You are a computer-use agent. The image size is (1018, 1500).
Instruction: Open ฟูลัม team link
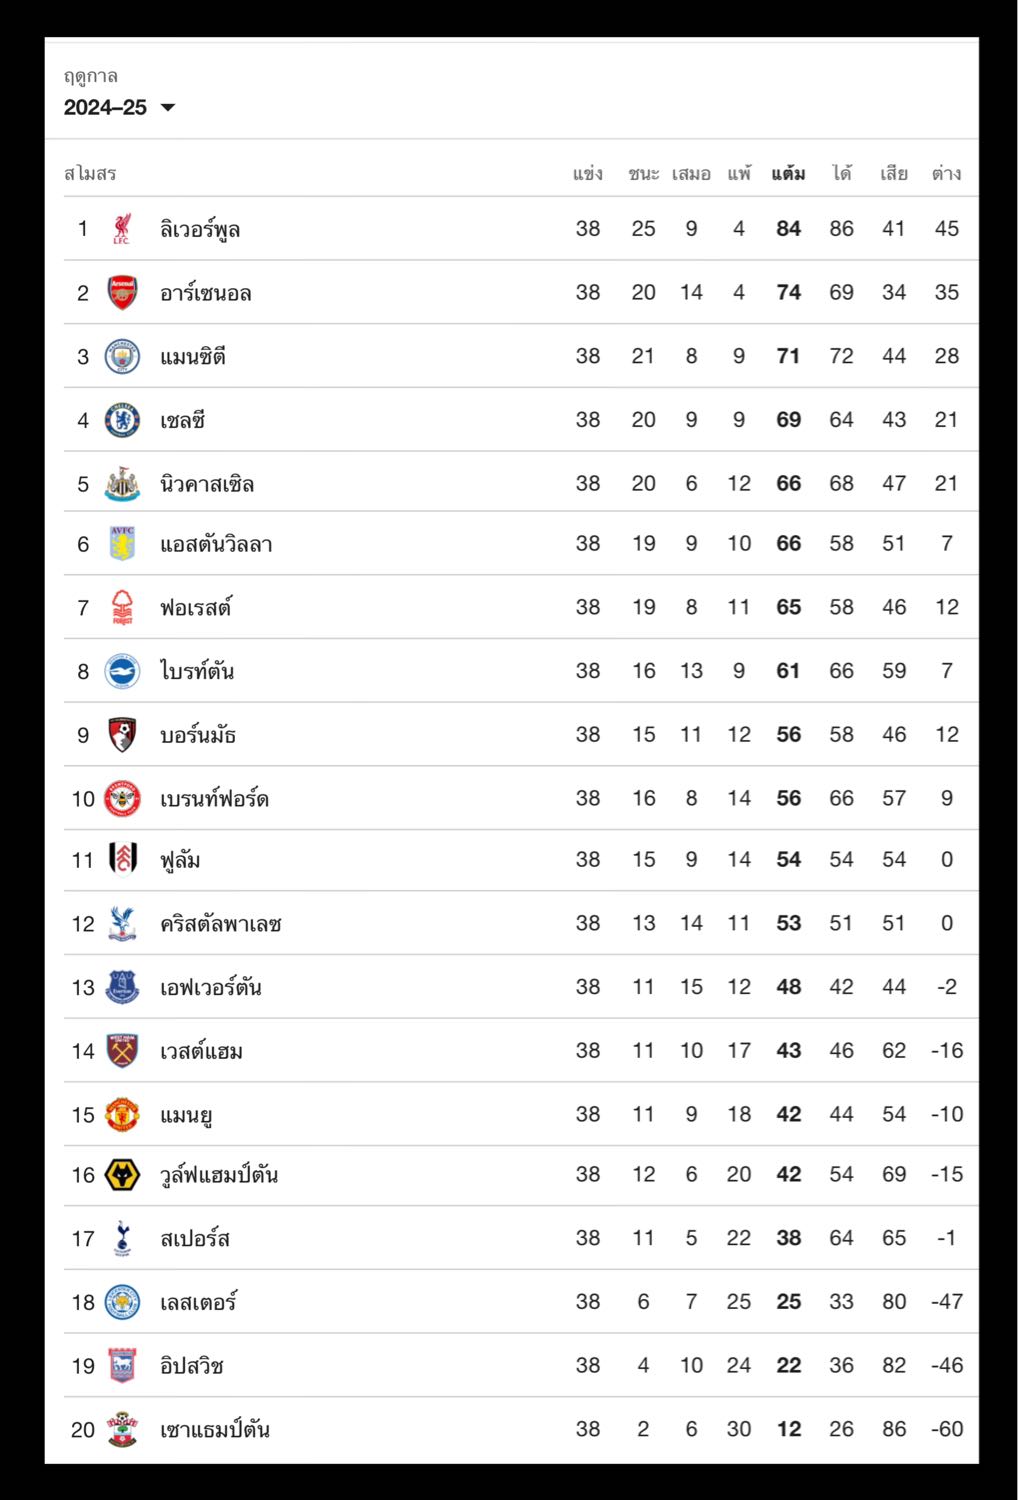[180, 860]
